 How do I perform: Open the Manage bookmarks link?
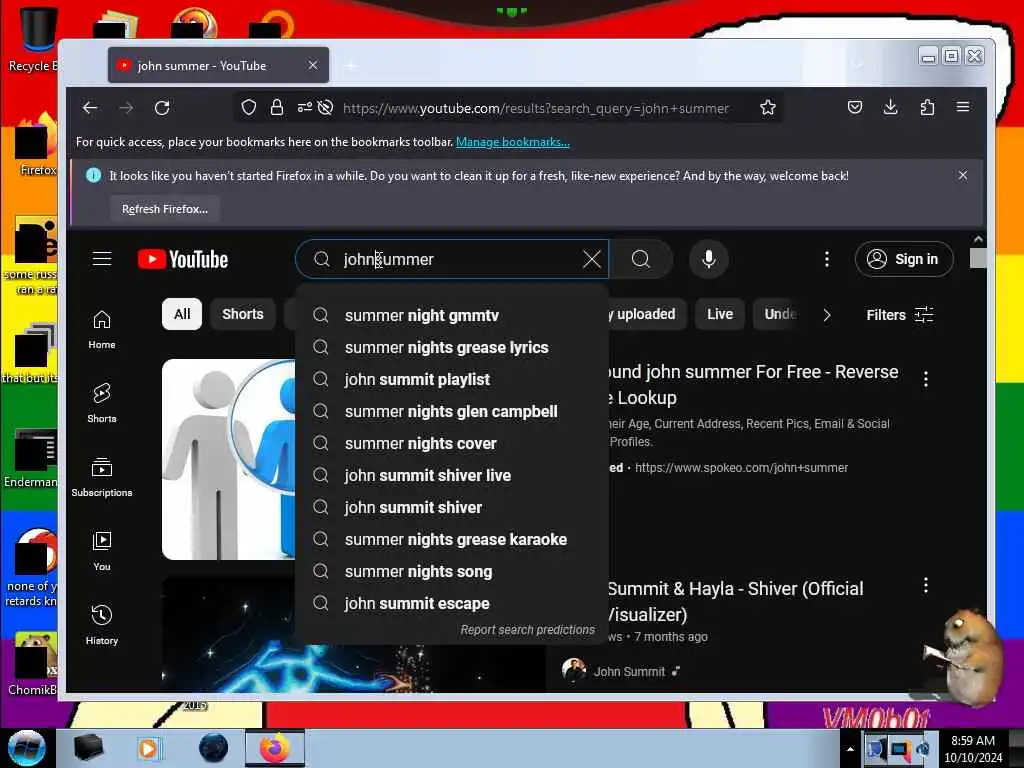coord(513,142)
